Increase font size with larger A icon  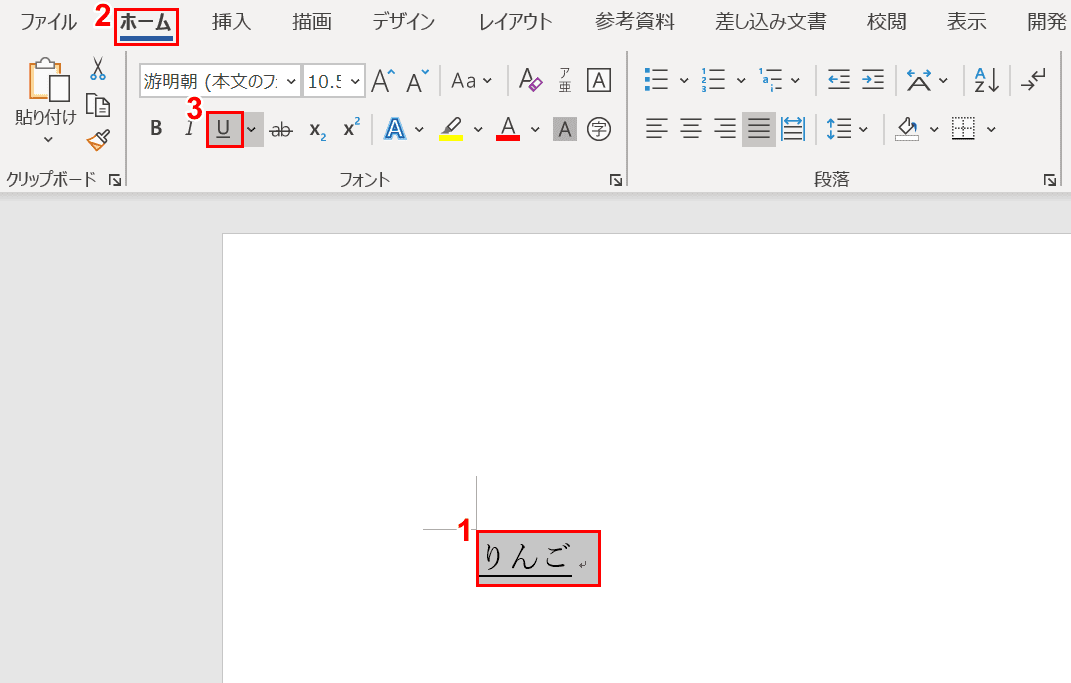tap(383, 81)
